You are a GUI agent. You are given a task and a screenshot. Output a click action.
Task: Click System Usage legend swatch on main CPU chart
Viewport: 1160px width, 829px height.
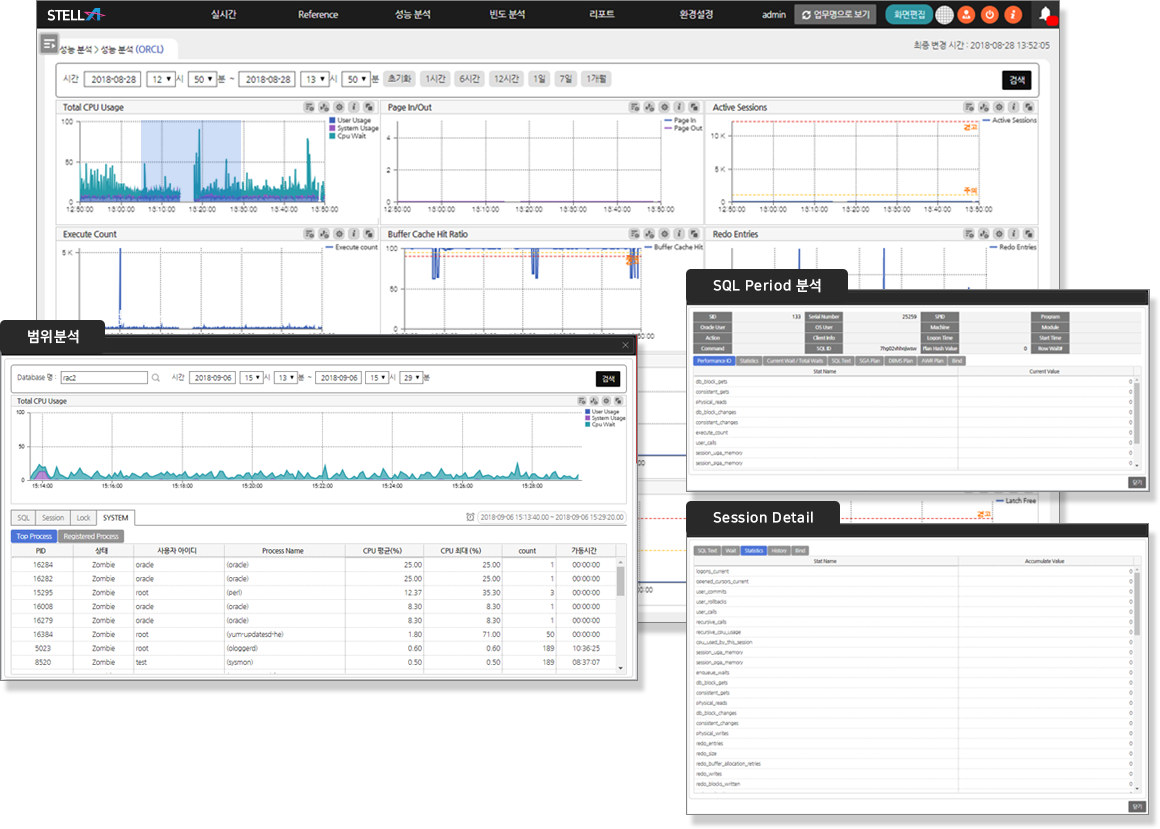tap(333, 128)
